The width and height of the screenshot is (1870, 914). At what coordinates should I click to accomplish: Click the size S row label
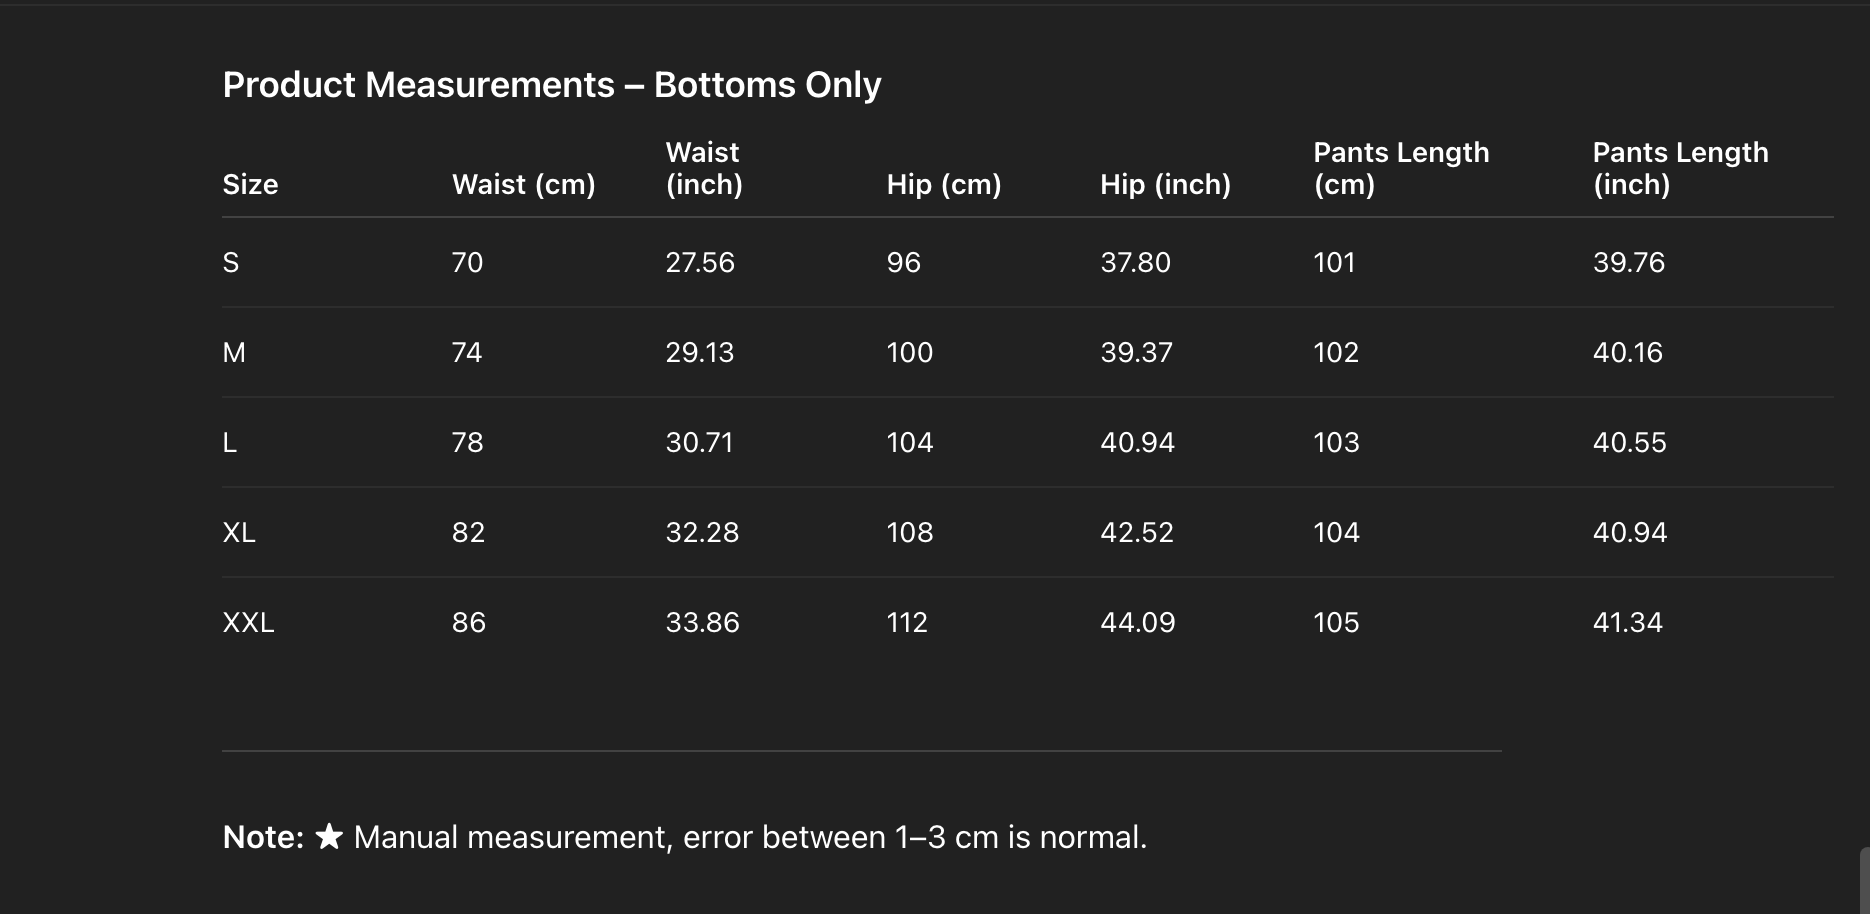coord(231,262)
